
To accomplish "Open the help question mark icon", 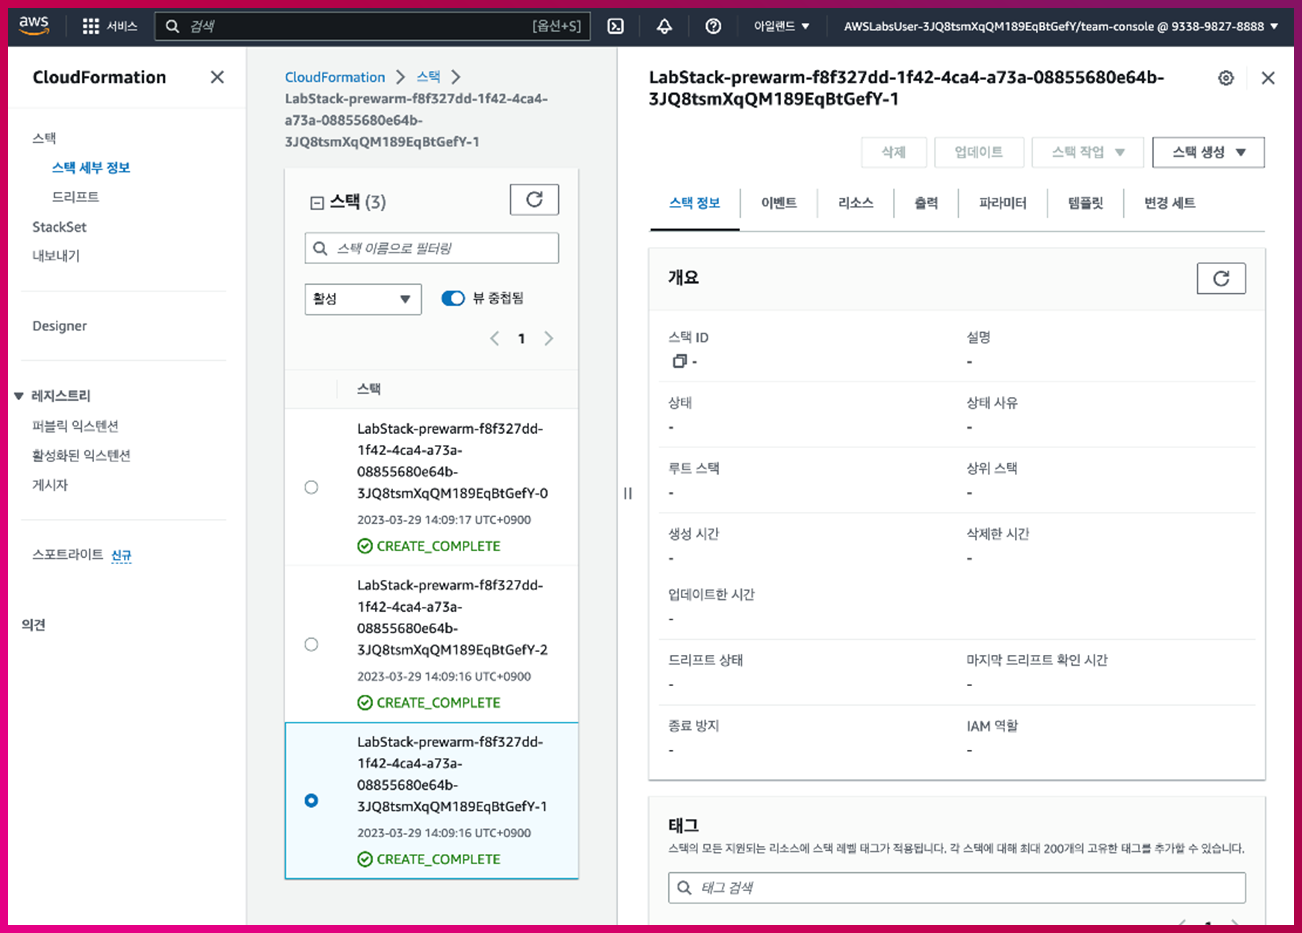I will pos(713,26).
